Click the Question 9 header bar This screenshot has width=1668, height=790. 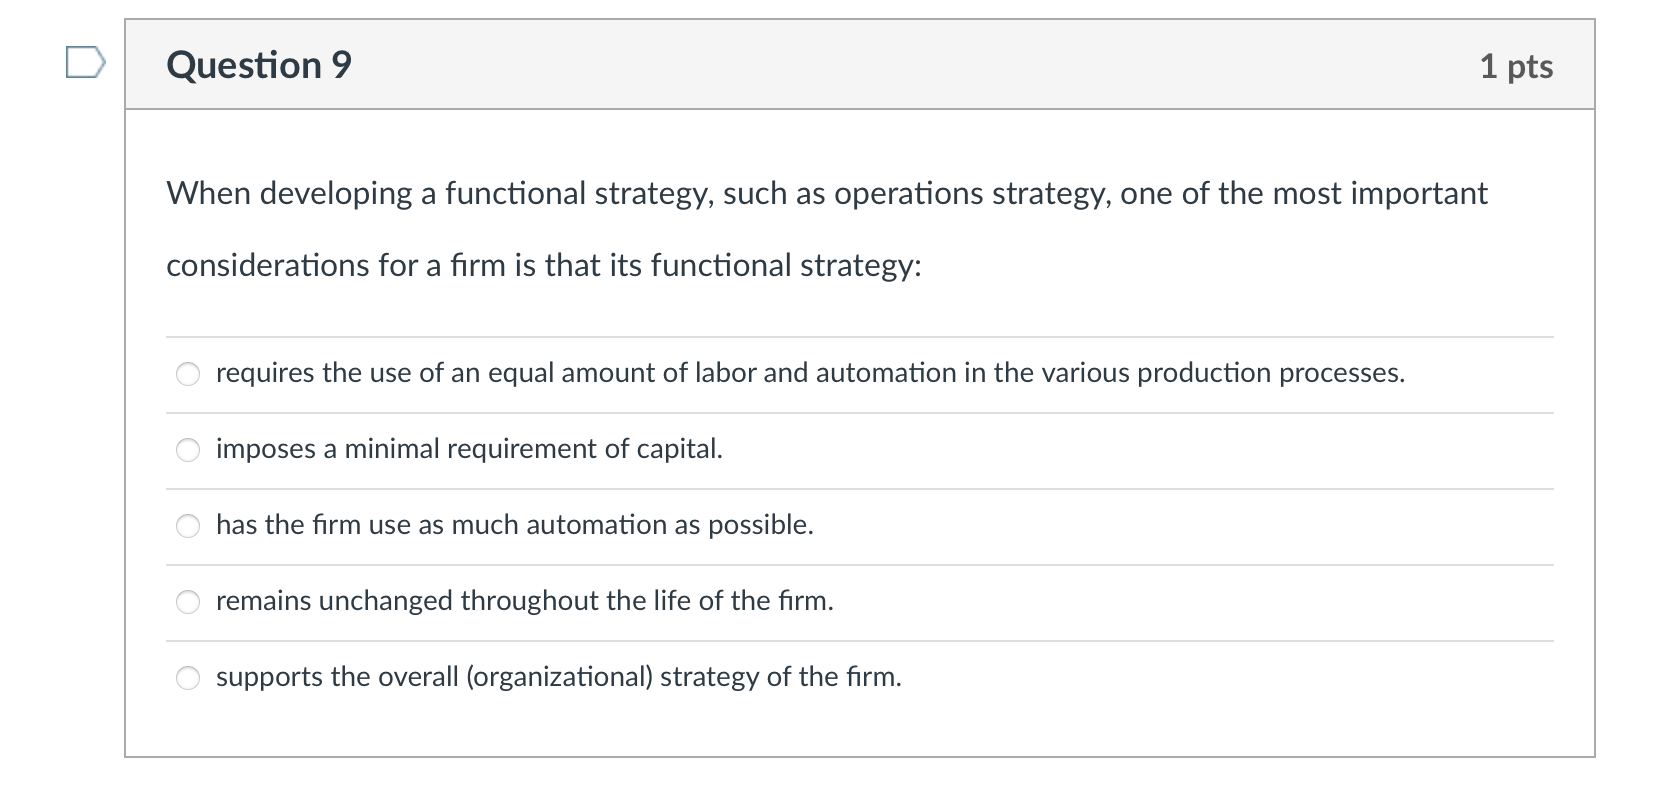(858, 65)
